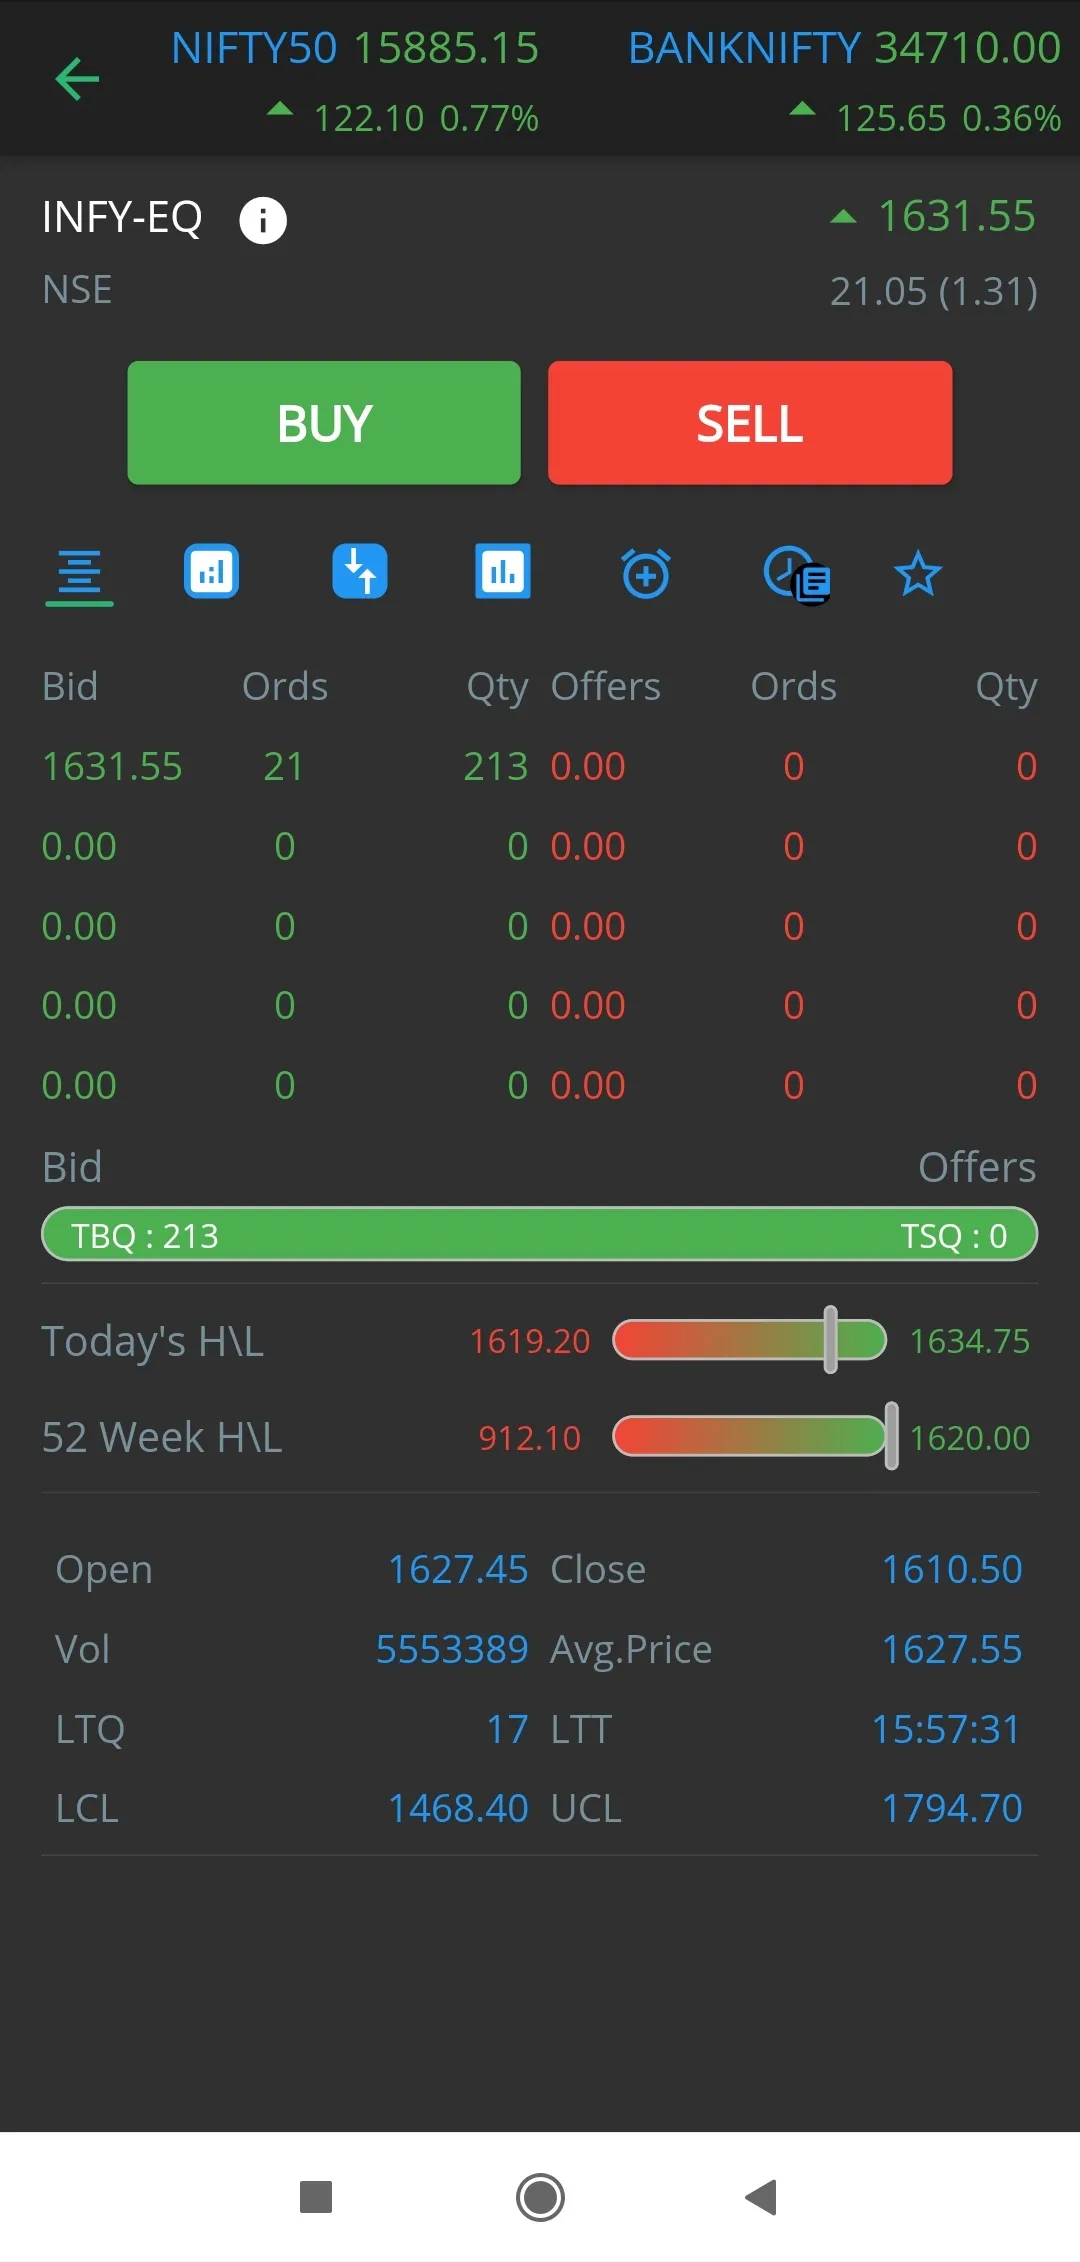Set a price alert with alarm icon
This screenshot has height=2262, width=1080.
click(646, 574)
